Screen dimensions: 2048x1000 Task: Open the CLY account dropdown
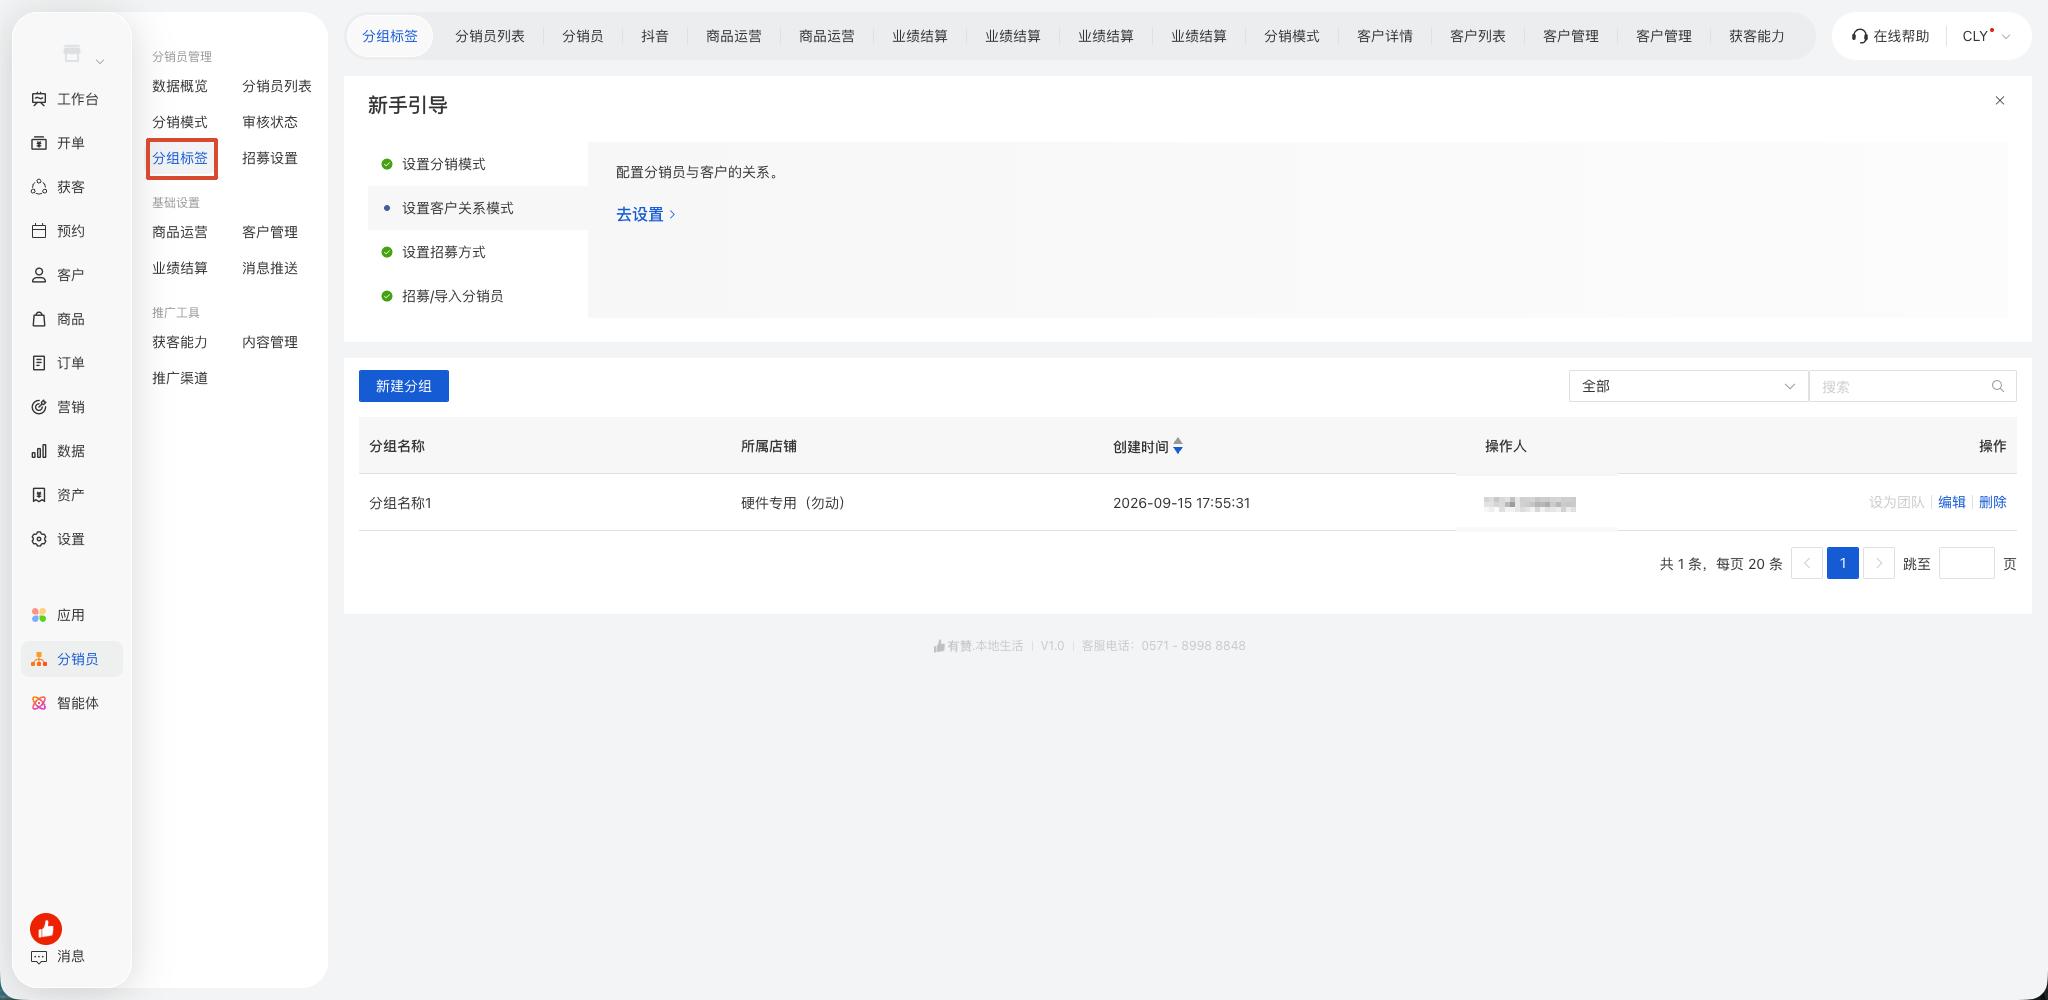click(x=1986, y=36)
